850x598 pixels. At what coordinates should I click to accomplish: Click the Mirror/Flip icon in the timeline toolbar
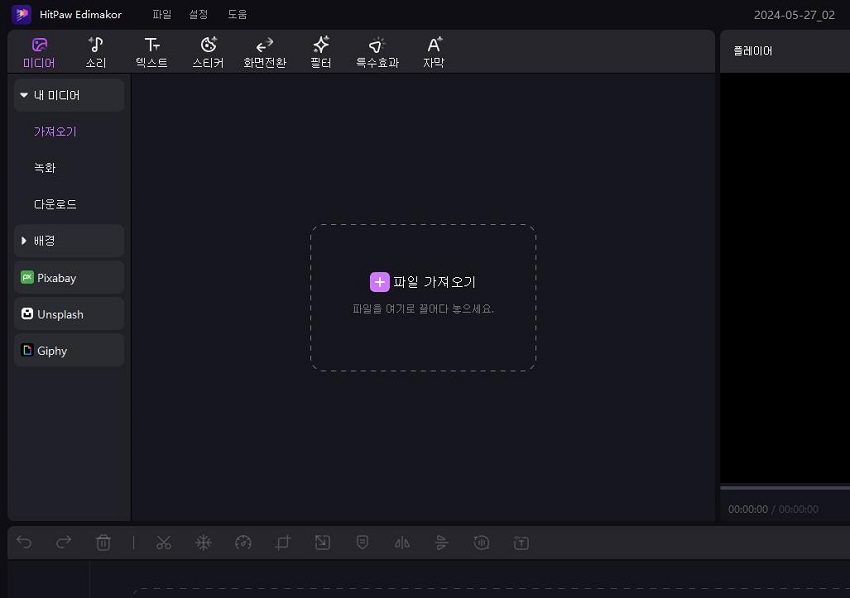click(402, 542)
